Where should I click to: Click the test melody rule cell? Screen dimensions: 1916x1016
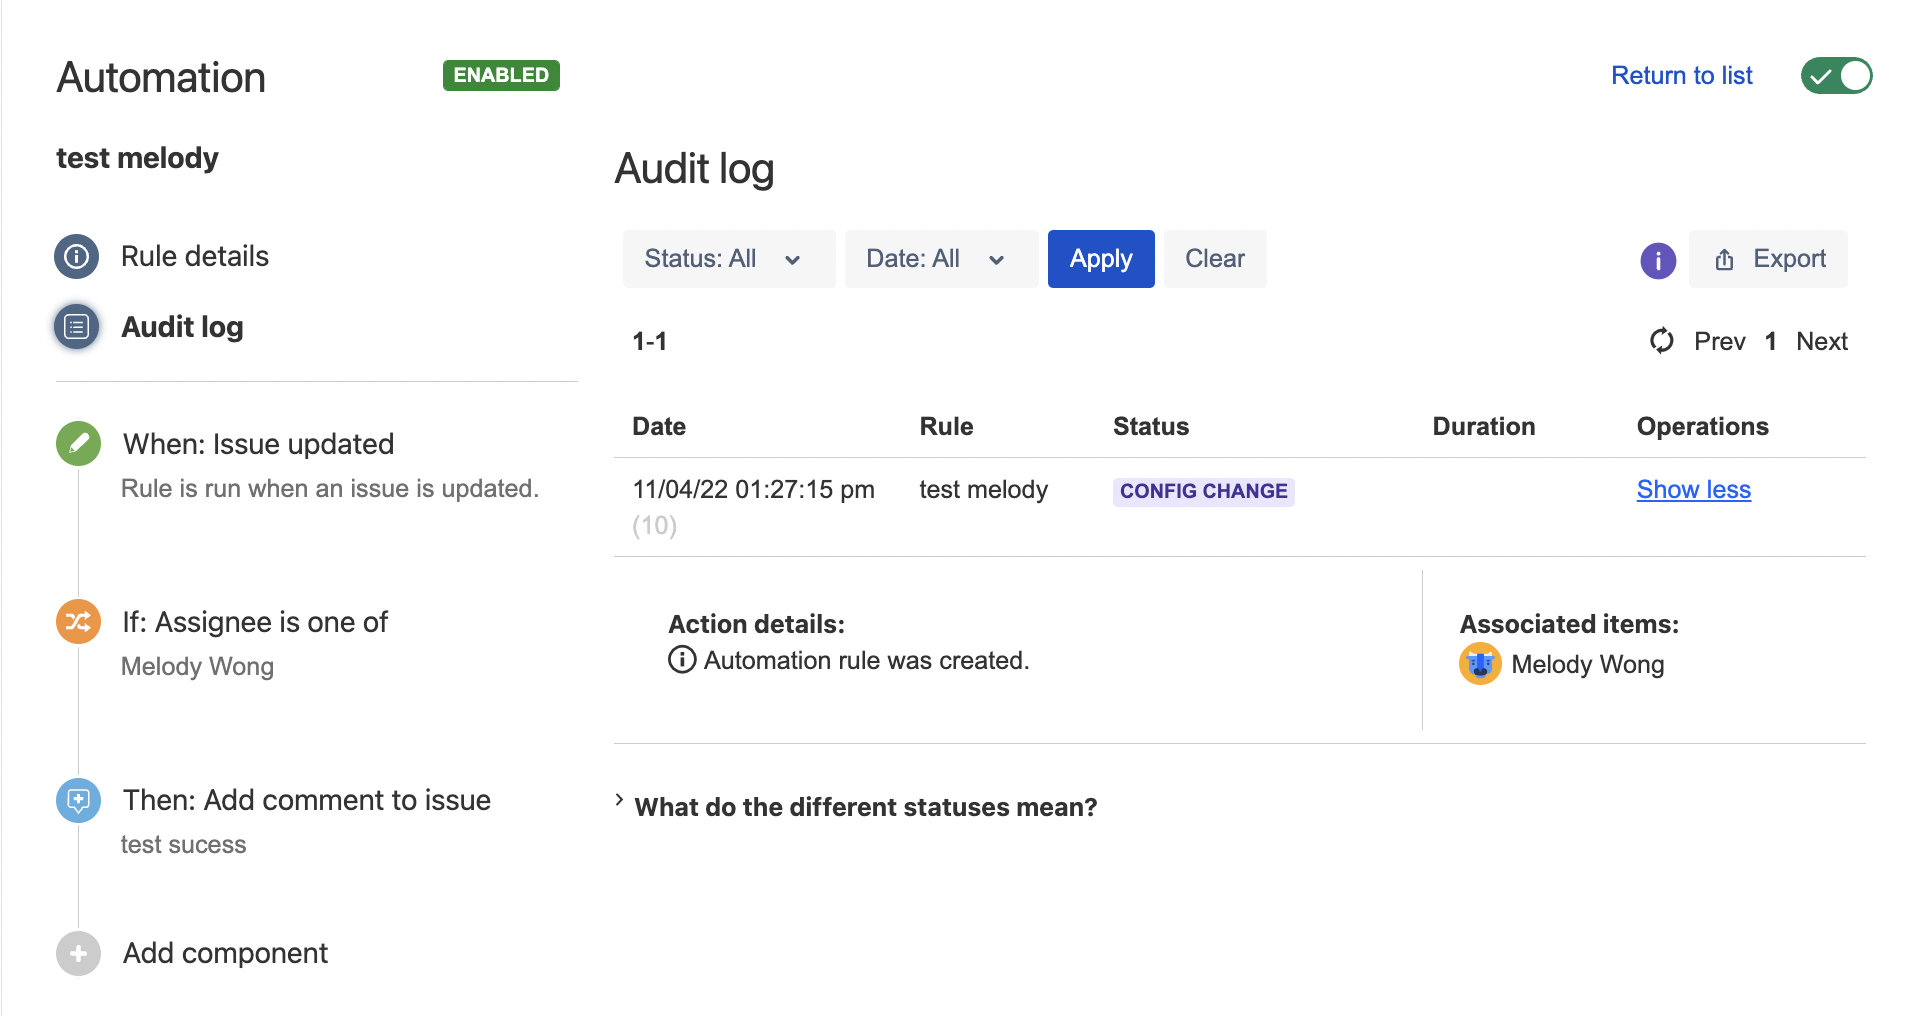[x=984, y=490]
